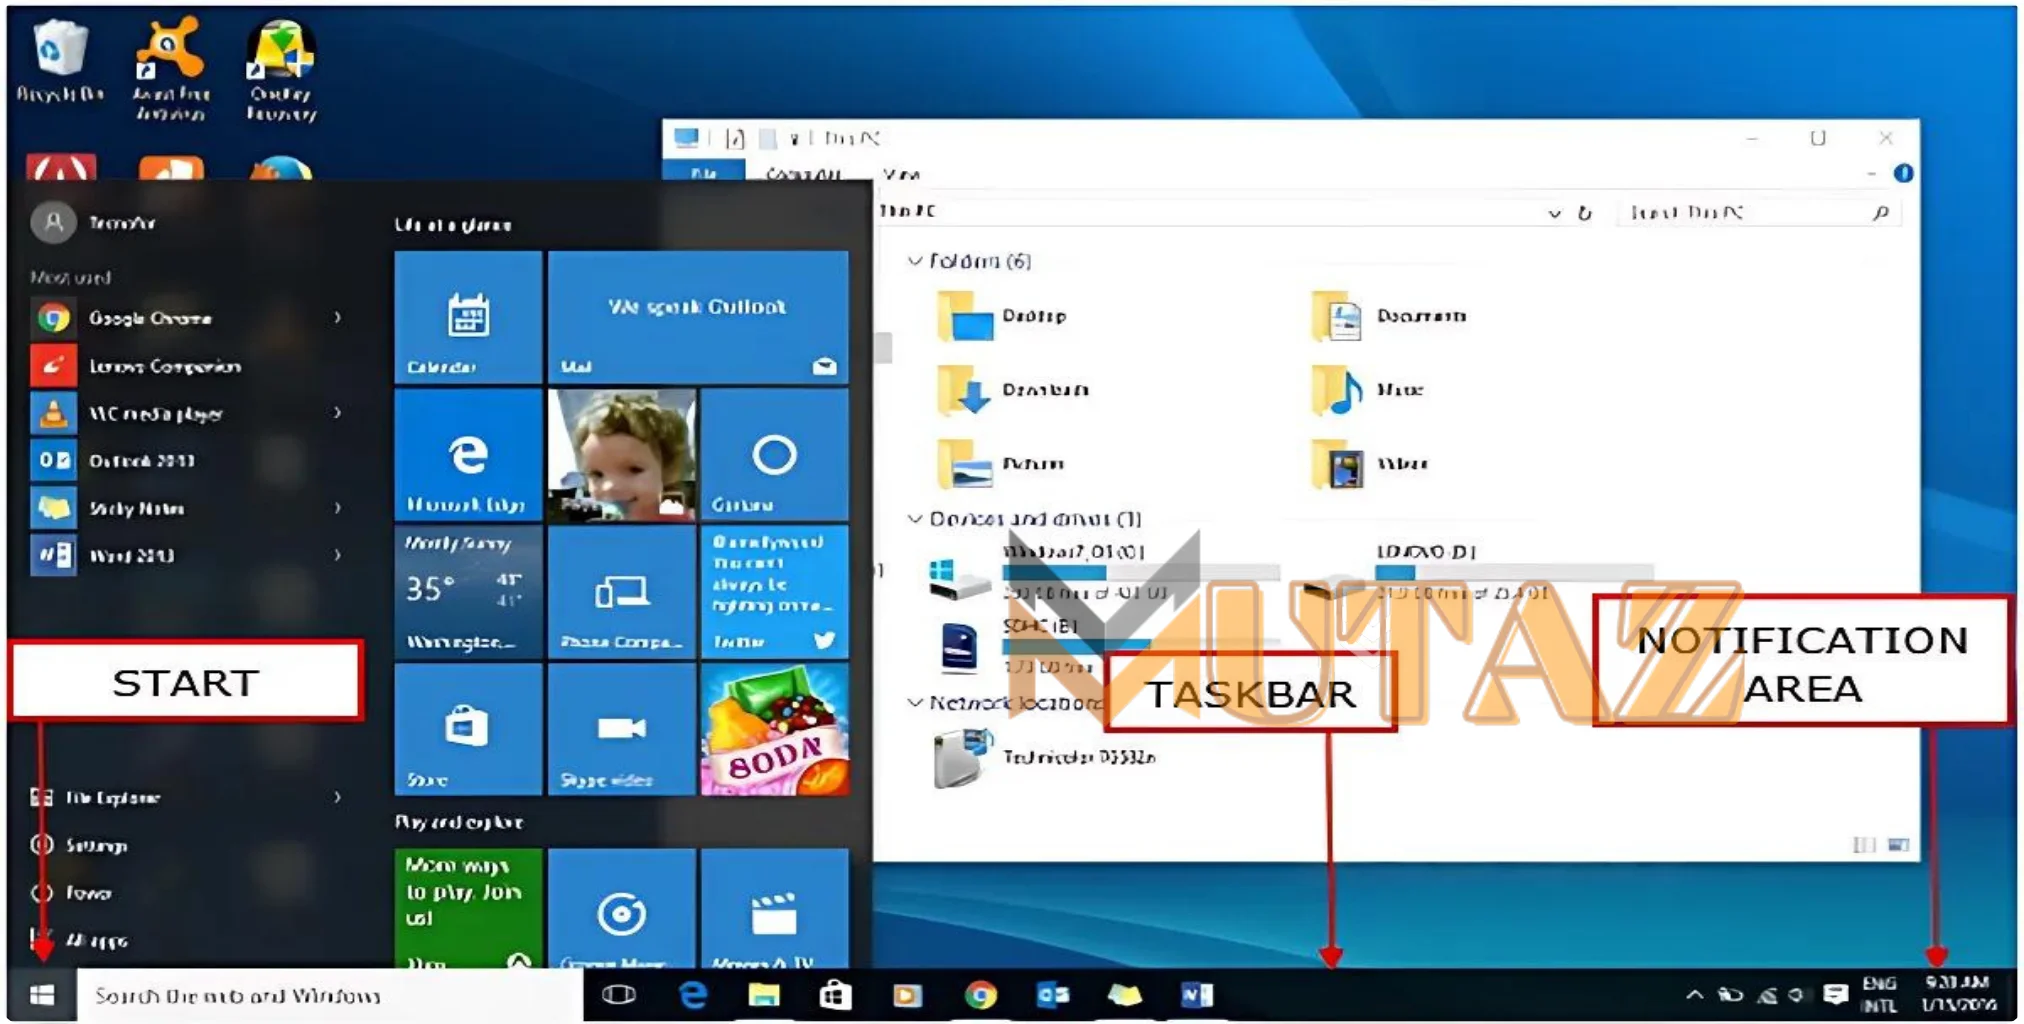The height and width of the screenshot is (1024, 2024).
Task: Expand Google Chrome jump list arrow
Action: coord(338,318)
